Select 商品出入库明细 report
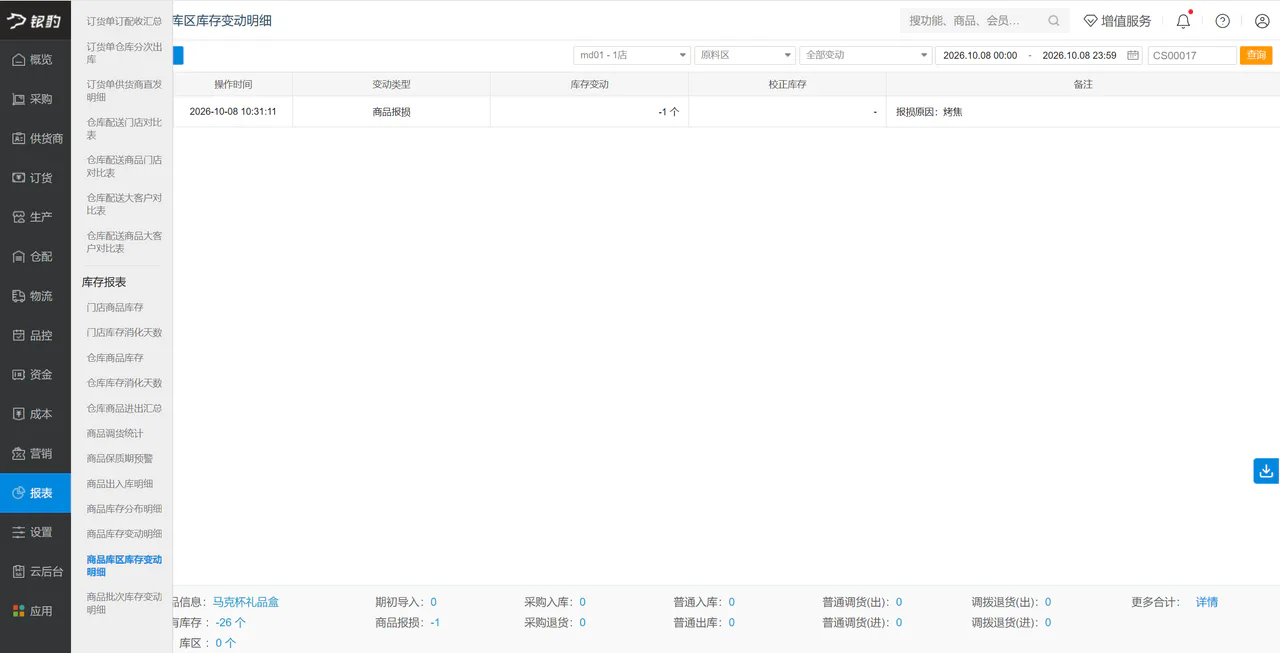Image resolution: width=1280 pixels, height=653 pixels. [x=120, y=484]
